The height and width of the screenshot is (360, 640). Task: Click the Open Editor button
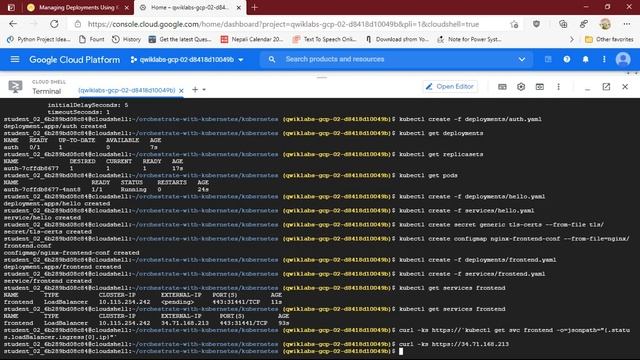coord(450,87)
